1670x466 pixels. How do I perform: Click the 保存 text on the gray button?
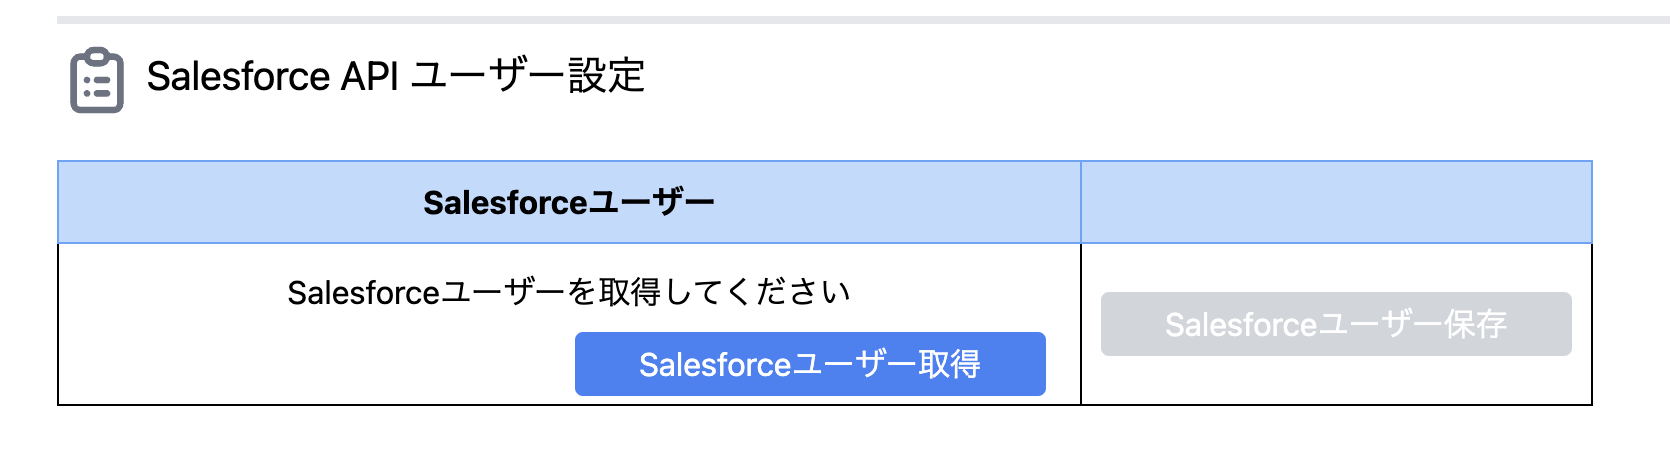tap(1475, 324)
